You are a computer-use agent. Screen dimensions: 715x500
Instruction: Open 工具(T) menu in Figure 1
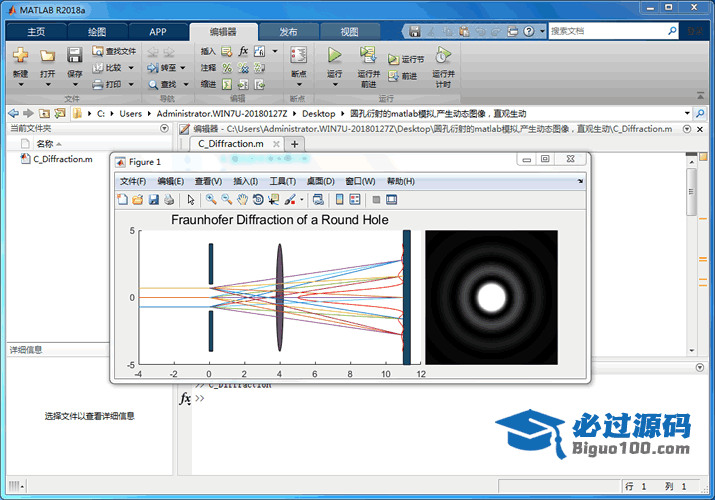[x=282, y=181]
